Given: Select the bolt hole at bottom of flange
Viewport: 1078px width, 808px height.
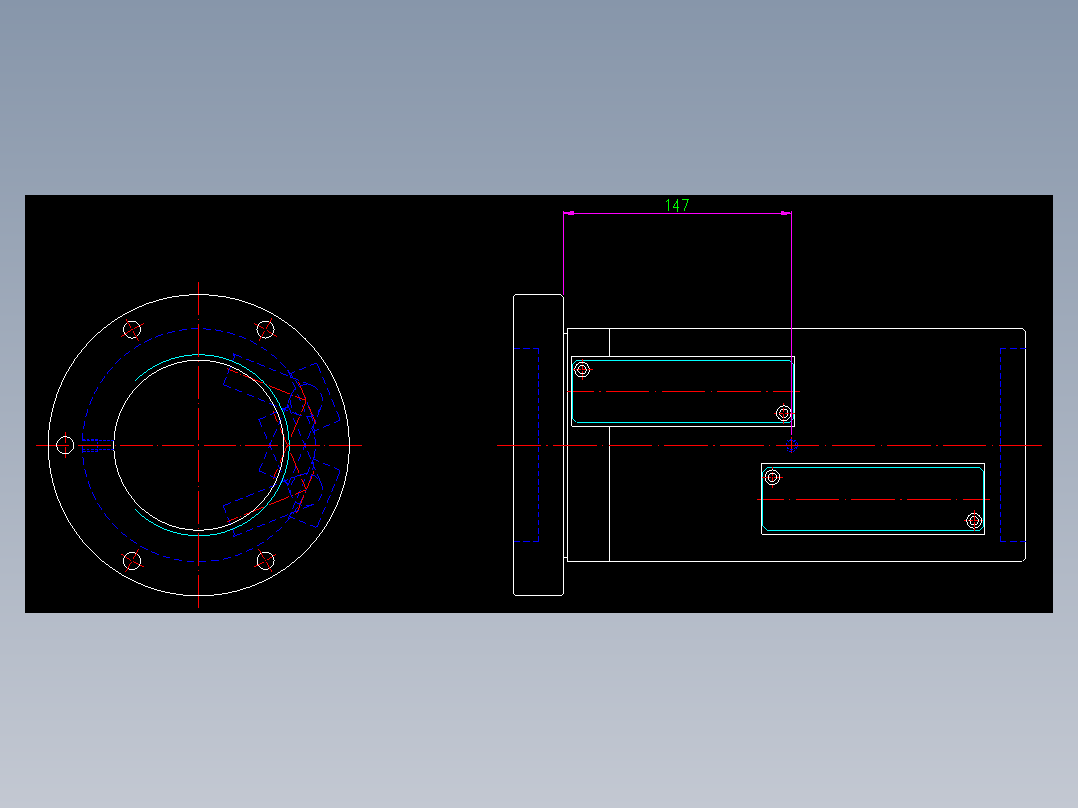Looking at the screenshot, I should click(x=131, y=561).
